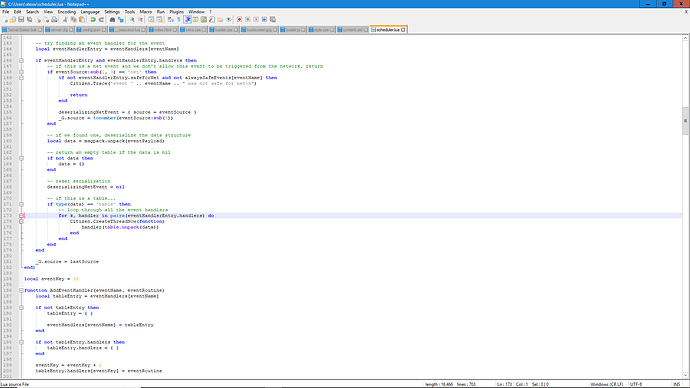Open the Macro menu
690x388 pixels.
pyautogui.click(x=146, y=12)
